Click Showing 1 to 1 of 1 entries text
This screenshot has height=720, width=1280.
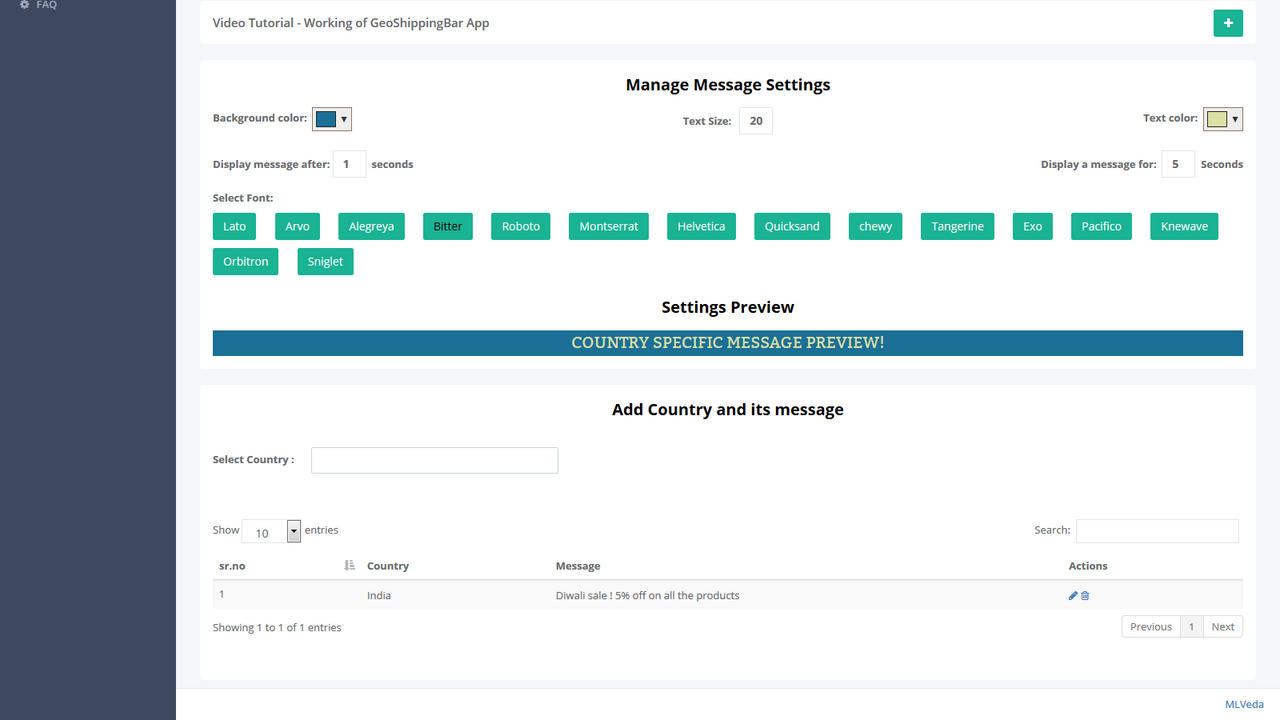(x=277, y=627)
